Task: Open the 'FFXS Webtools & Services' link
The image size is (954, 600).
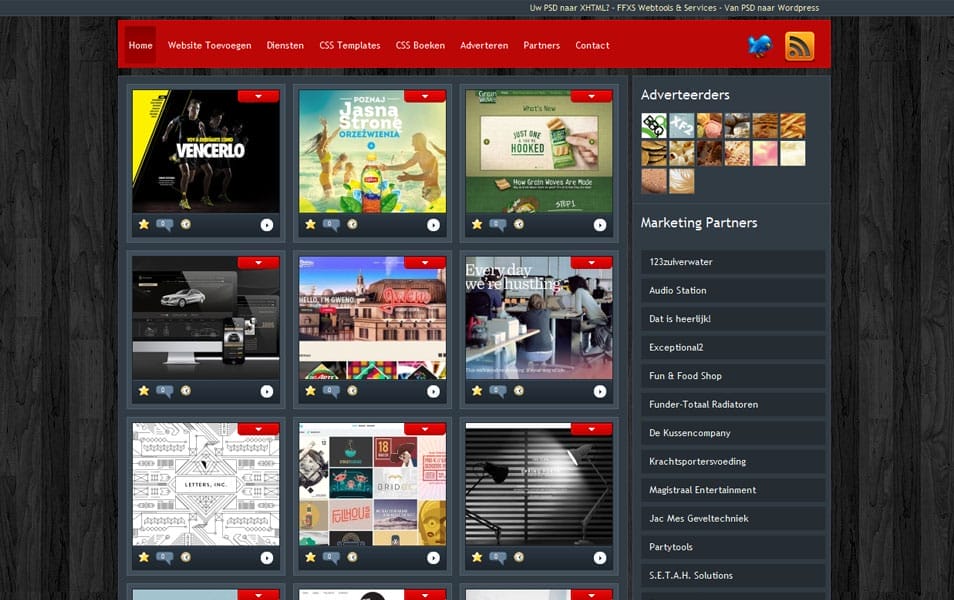Action: tap(667, 8)
